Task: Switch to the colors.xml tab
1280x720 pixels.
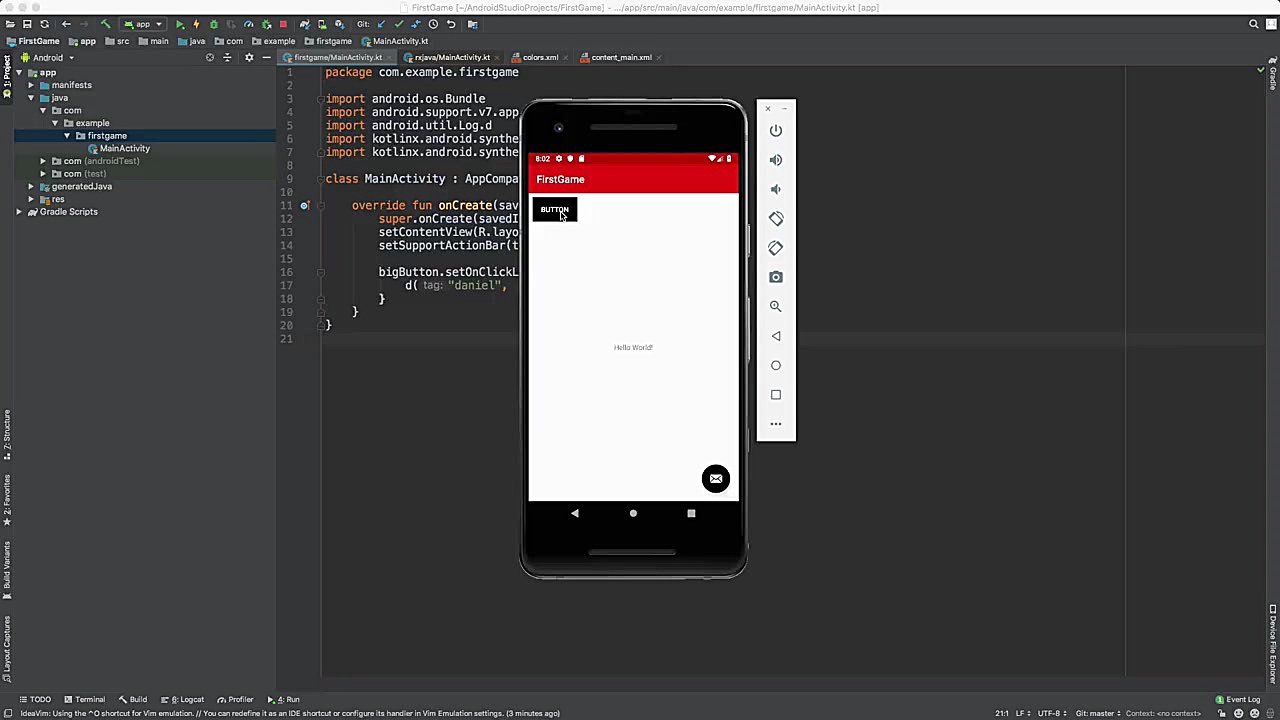Action: tap(539, 57)
